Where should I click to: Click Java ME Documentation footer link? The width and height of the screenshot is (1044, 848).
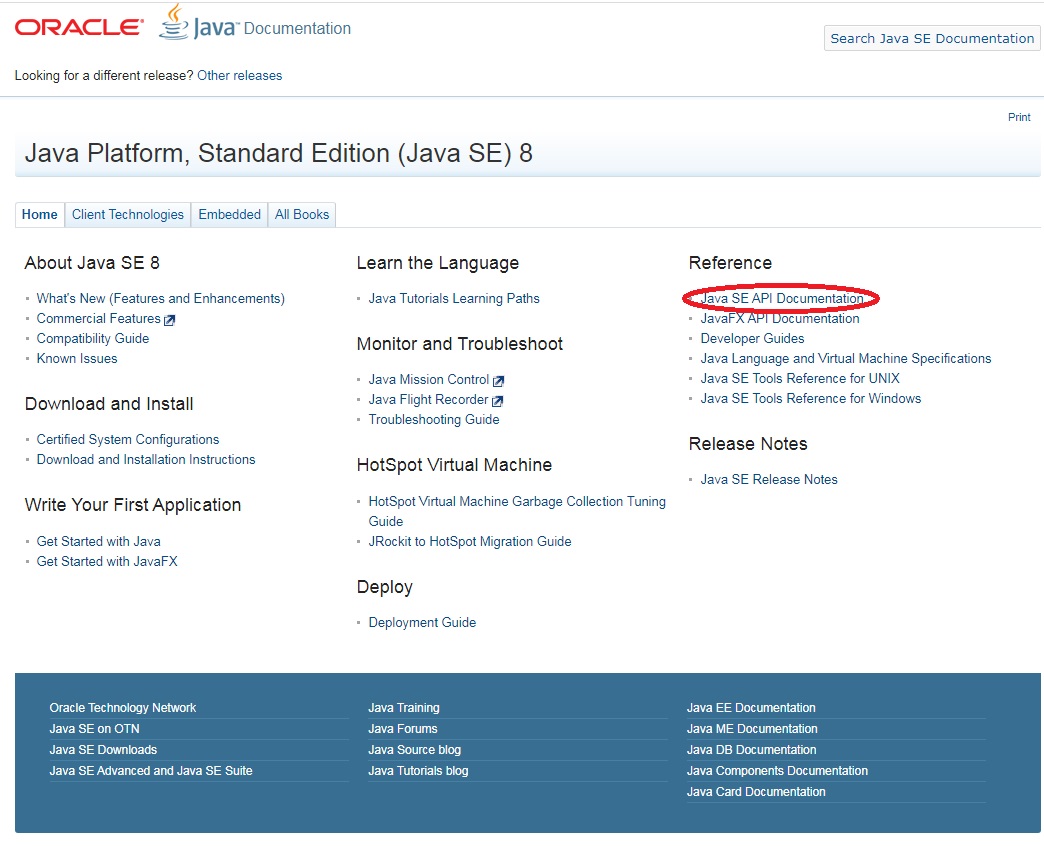coord(752,730)
